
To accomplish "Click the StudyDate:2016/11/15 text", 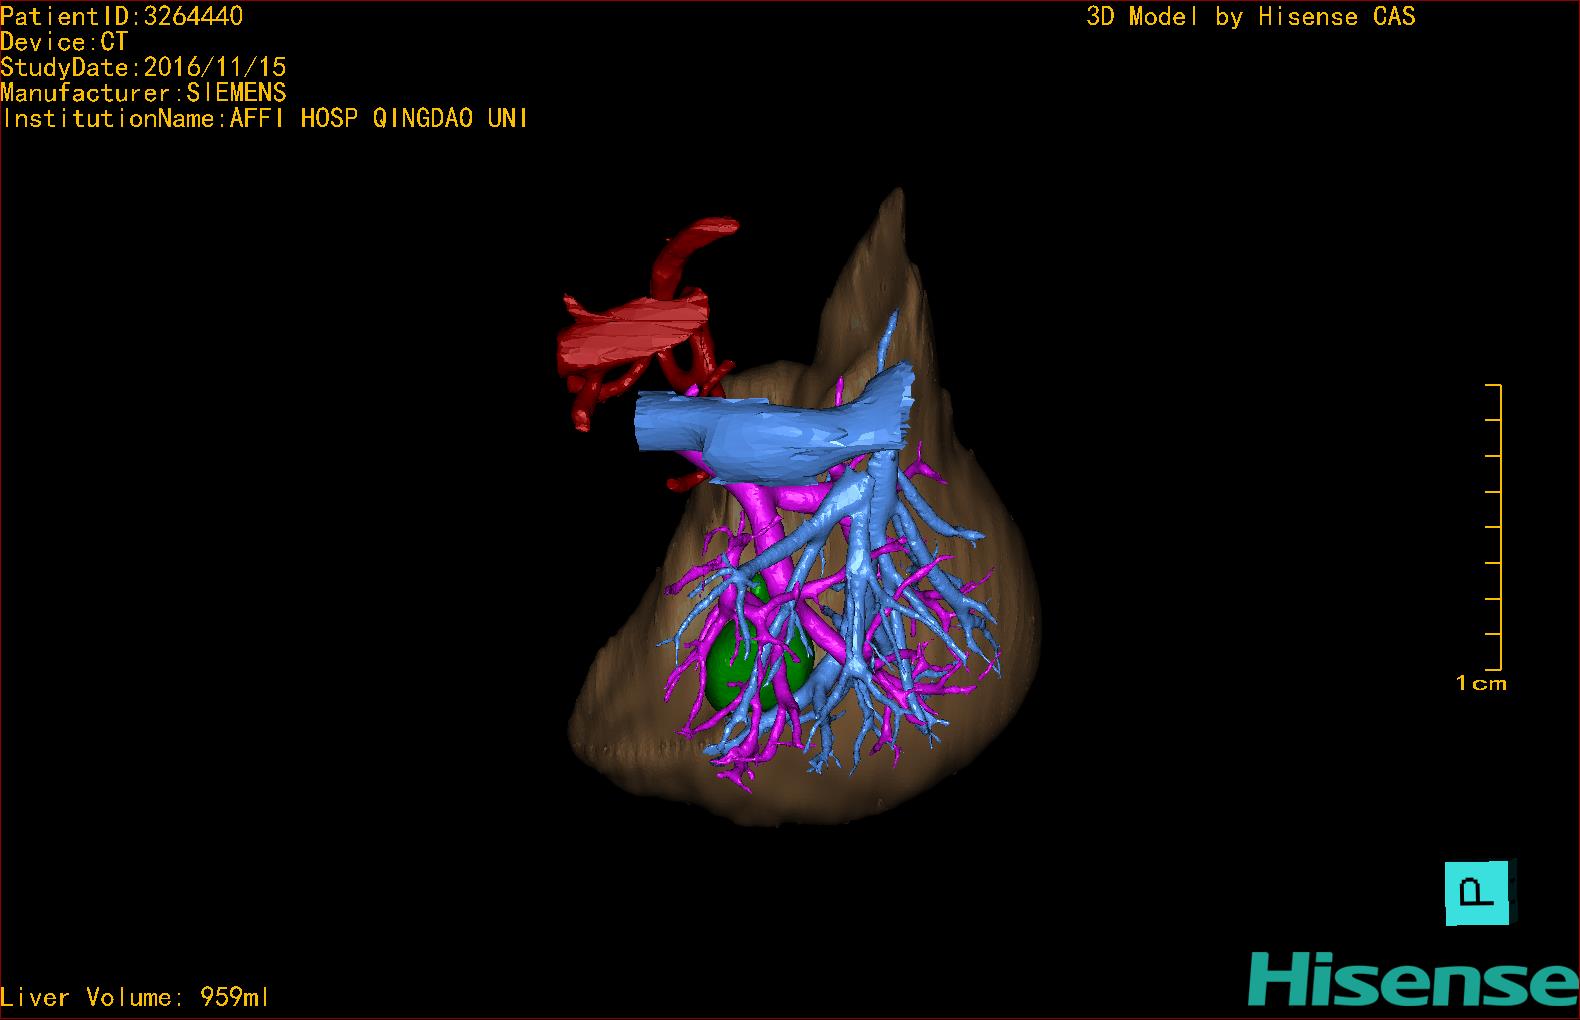I will pyautogui.click(x=143, y=67).
